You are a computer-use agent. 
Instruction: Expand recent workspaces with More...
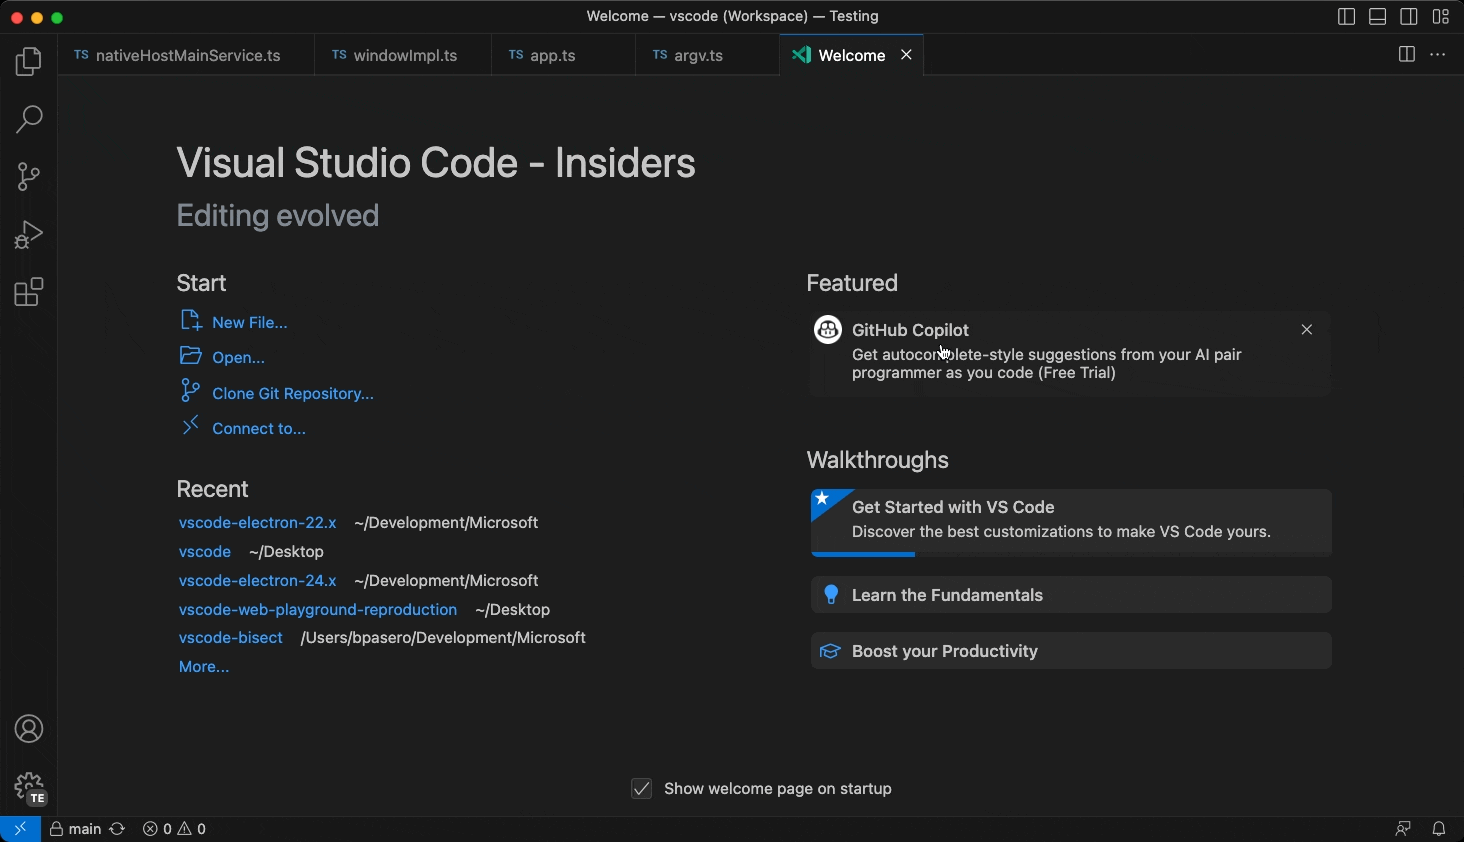tap(203, 666)
